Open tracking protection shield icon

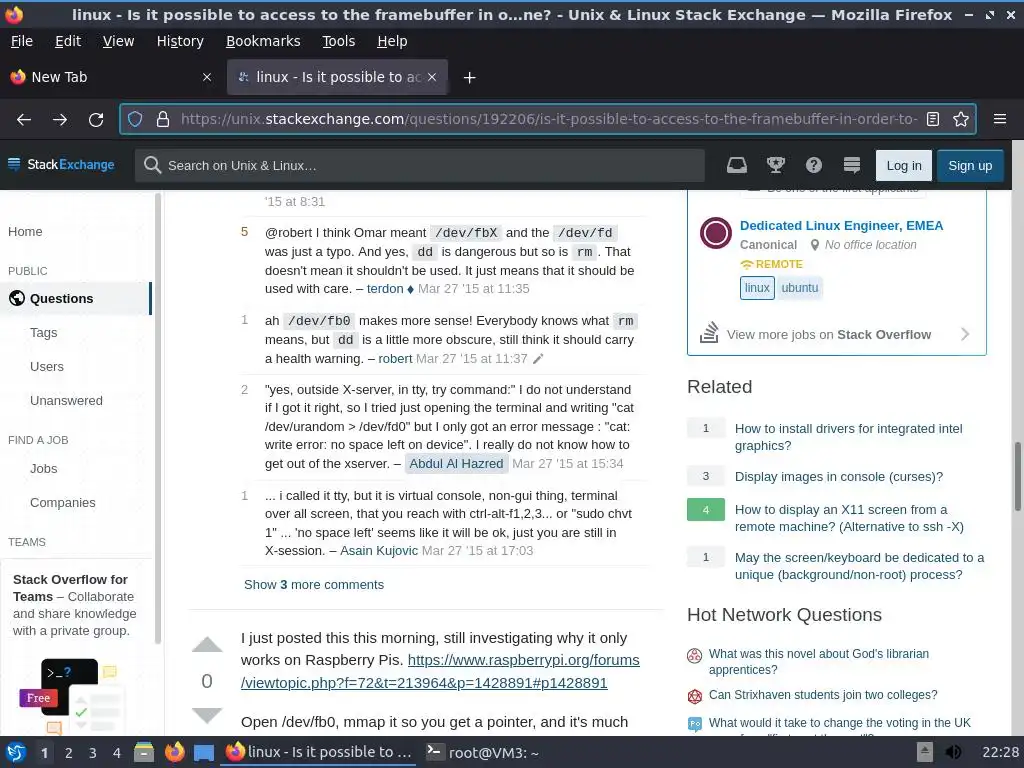tap(135, 120)
